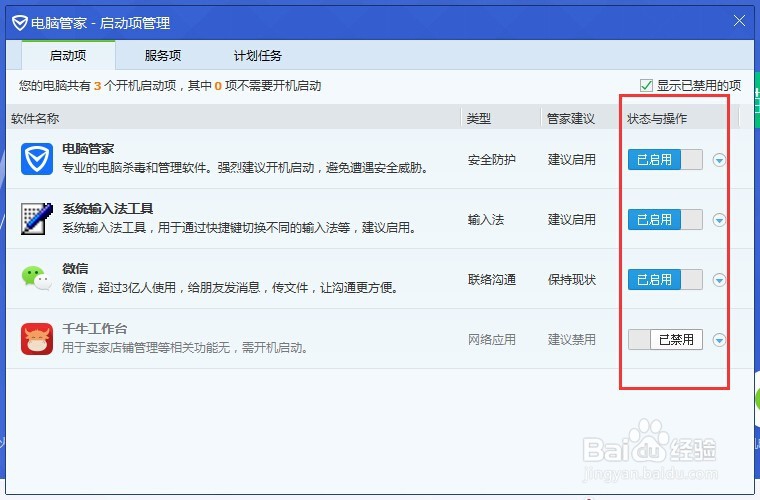The height and width of the screenshot is (500, 760).
Task: Click the 系统输入法工具 pen icon
Action: point(37,219)
